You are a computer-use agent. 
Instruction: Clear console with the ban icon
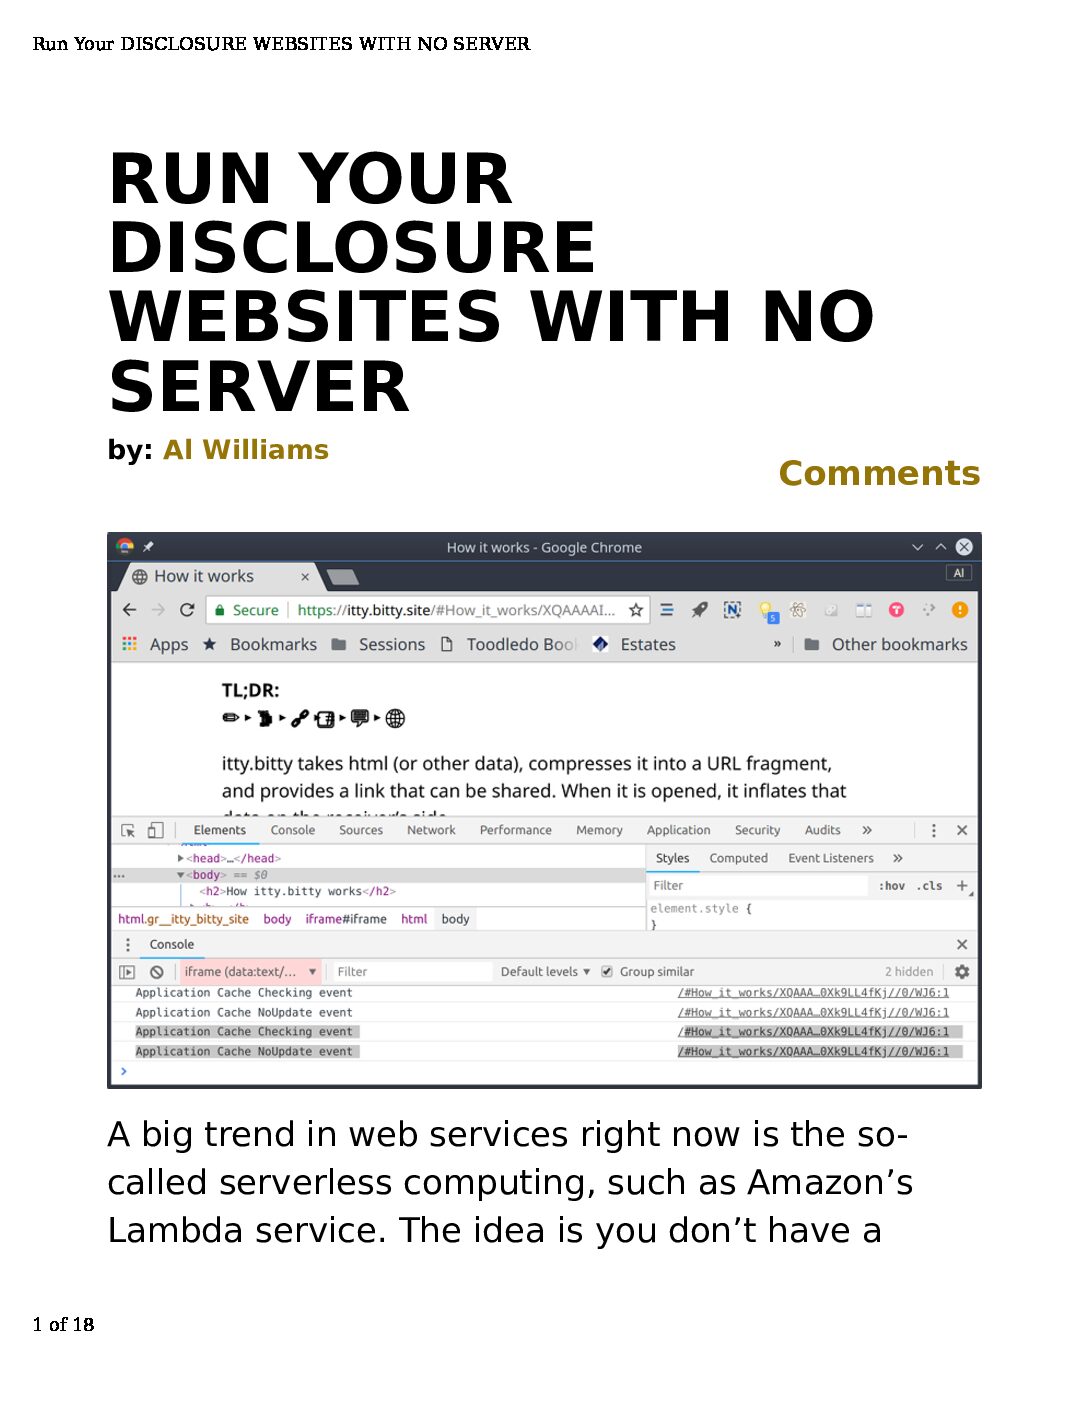(x=157, y=972)
